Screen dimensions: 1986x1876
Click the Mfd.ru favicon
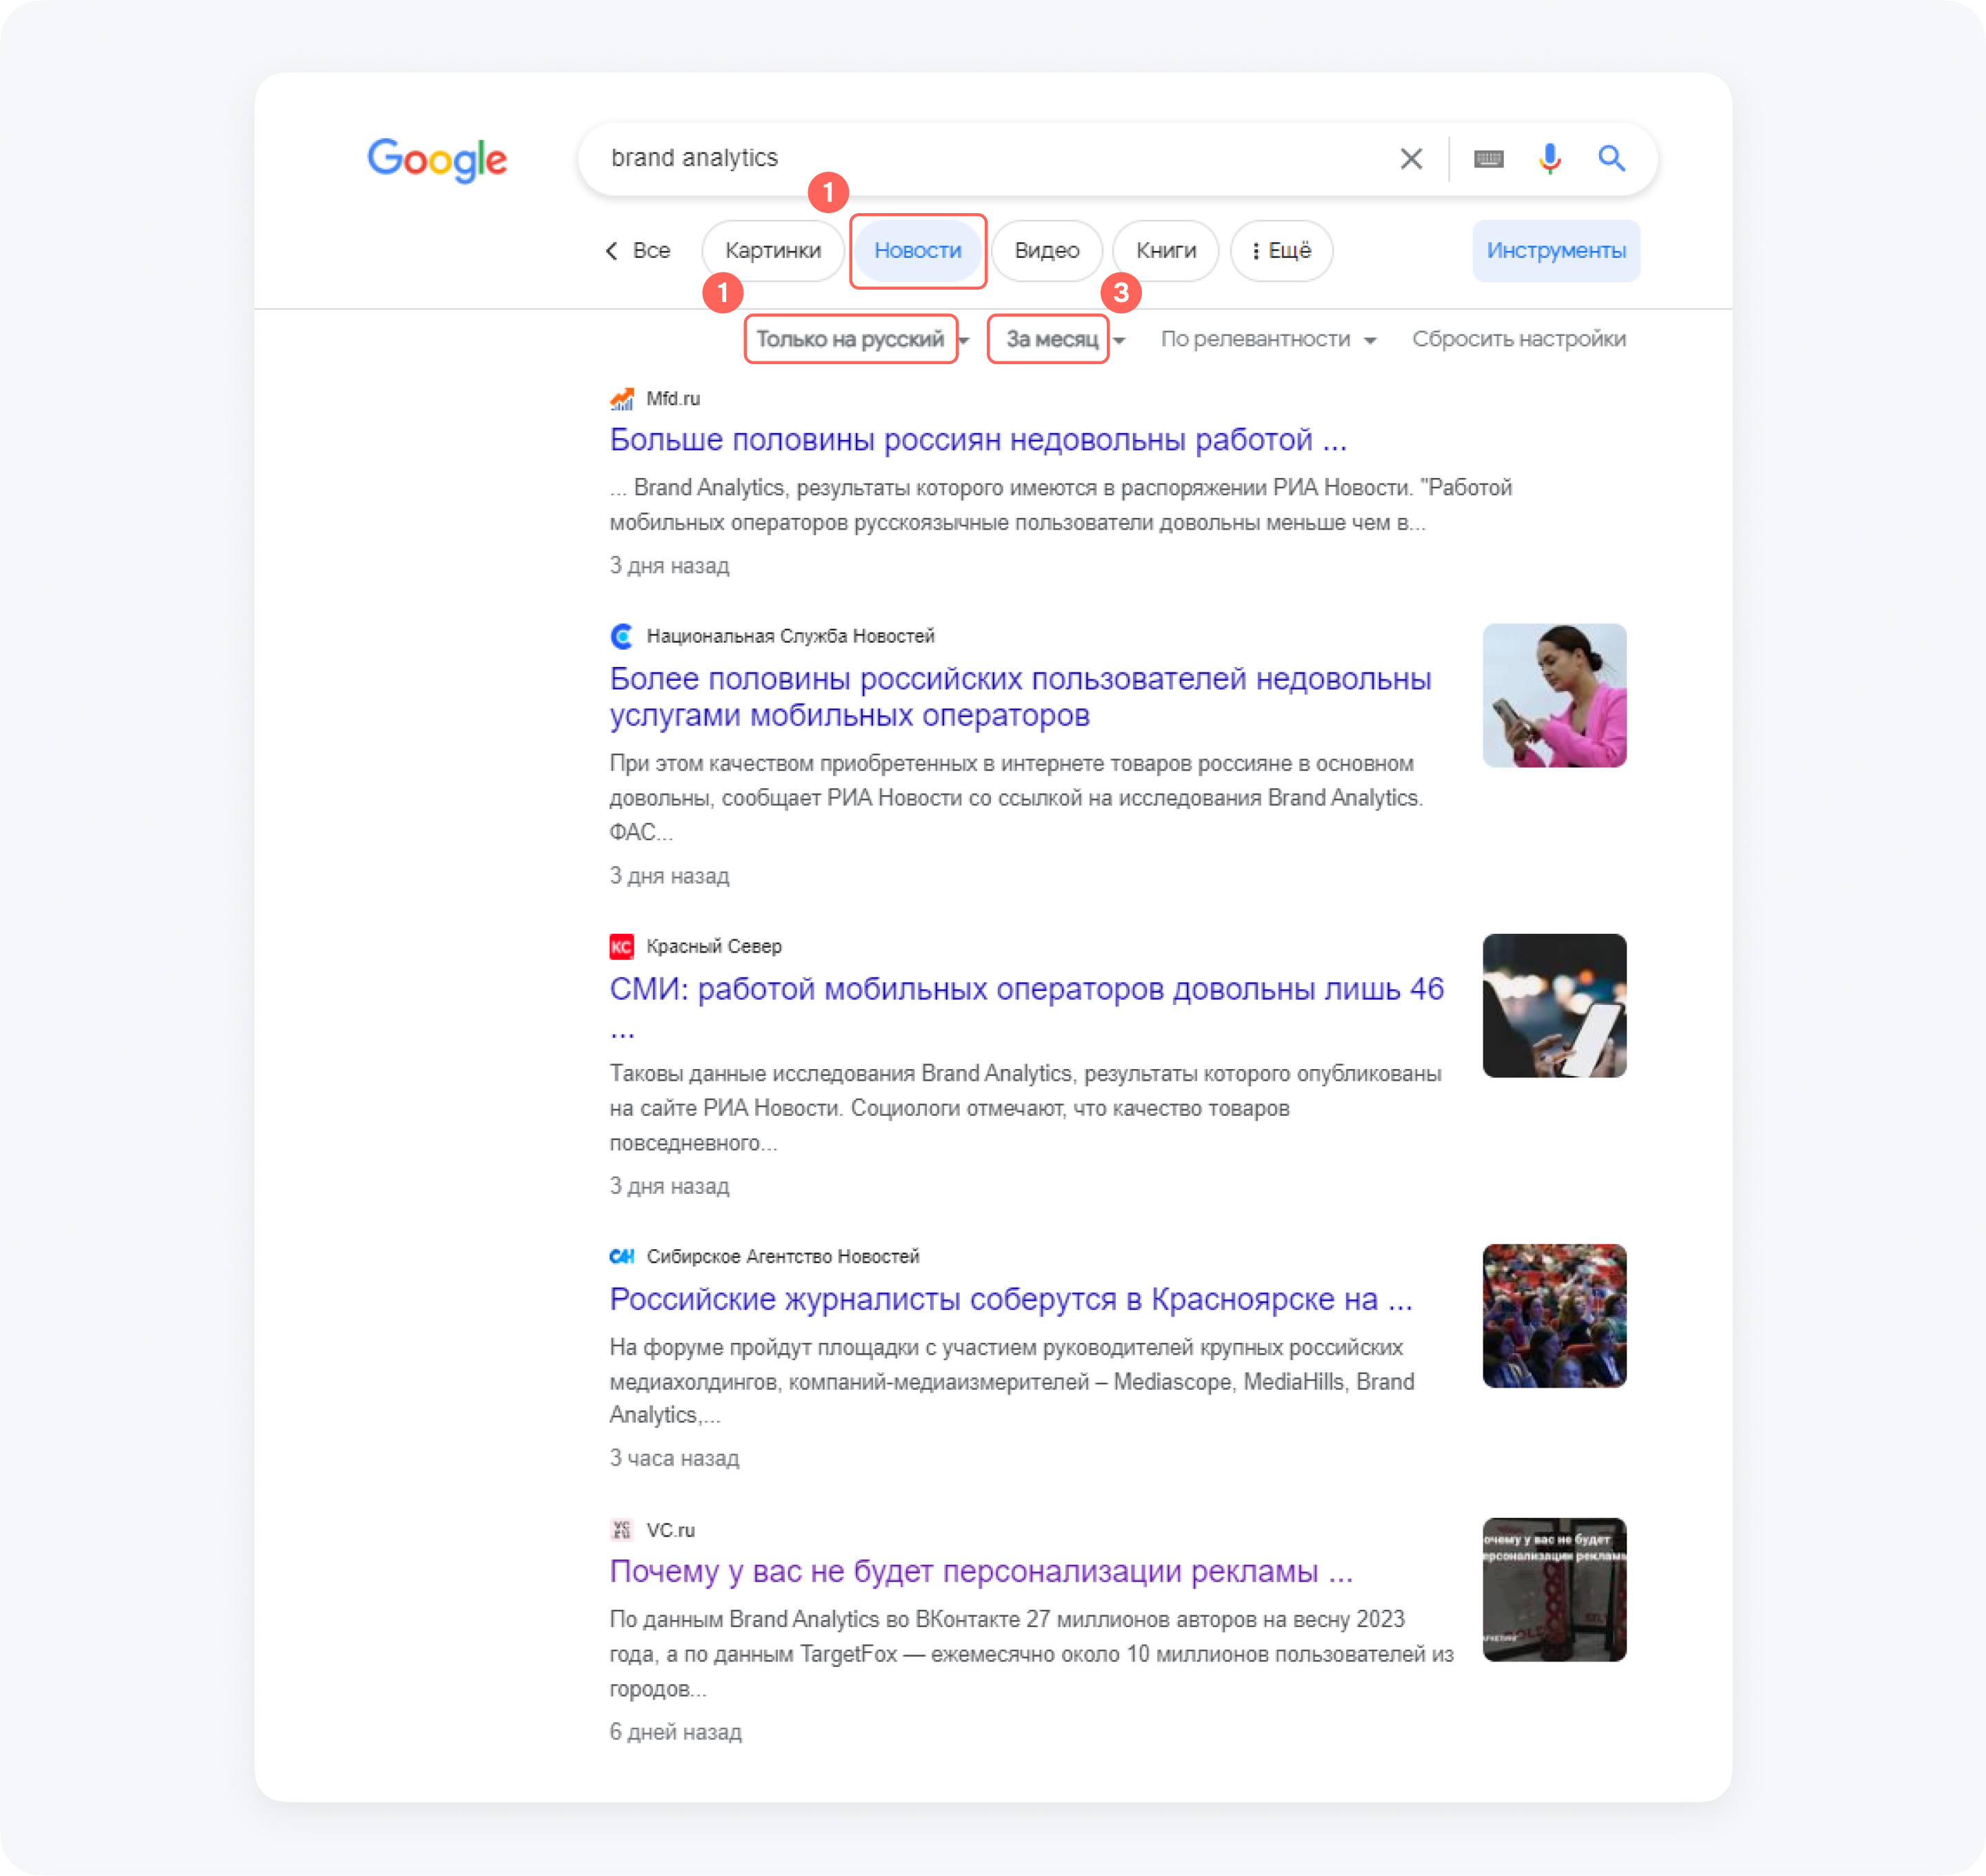tap(622, 399)
